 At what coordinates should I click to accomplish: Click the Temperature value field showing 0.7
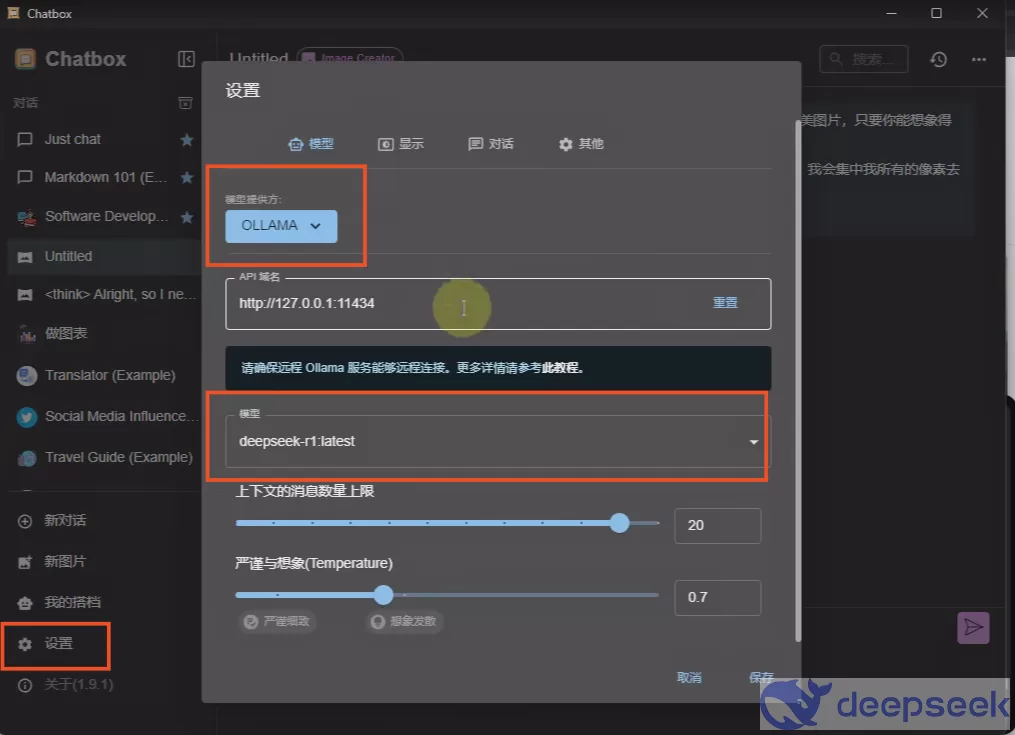[717, 597]
